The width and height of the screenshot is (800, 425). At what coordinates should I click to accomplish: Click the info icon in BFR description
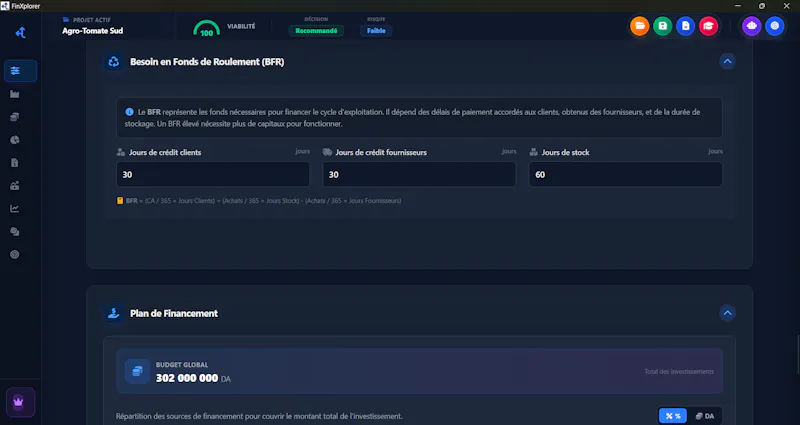(x=129, y=112)
